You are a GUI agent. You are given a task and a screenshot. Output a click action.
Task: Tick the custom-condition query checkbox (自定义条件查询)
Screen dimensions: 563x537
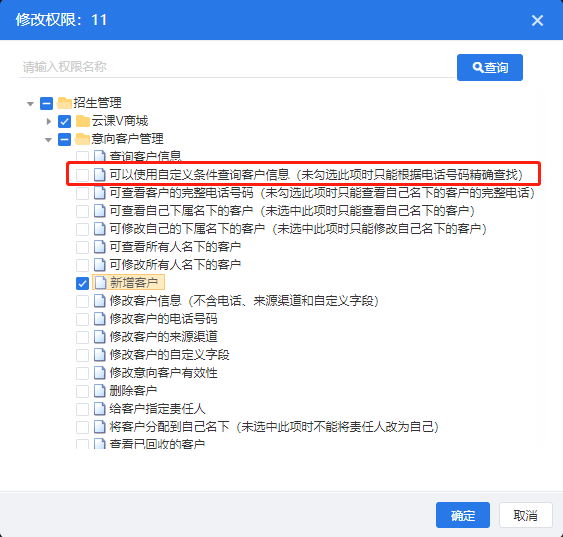pyautogui.click(x=82, y=175)
